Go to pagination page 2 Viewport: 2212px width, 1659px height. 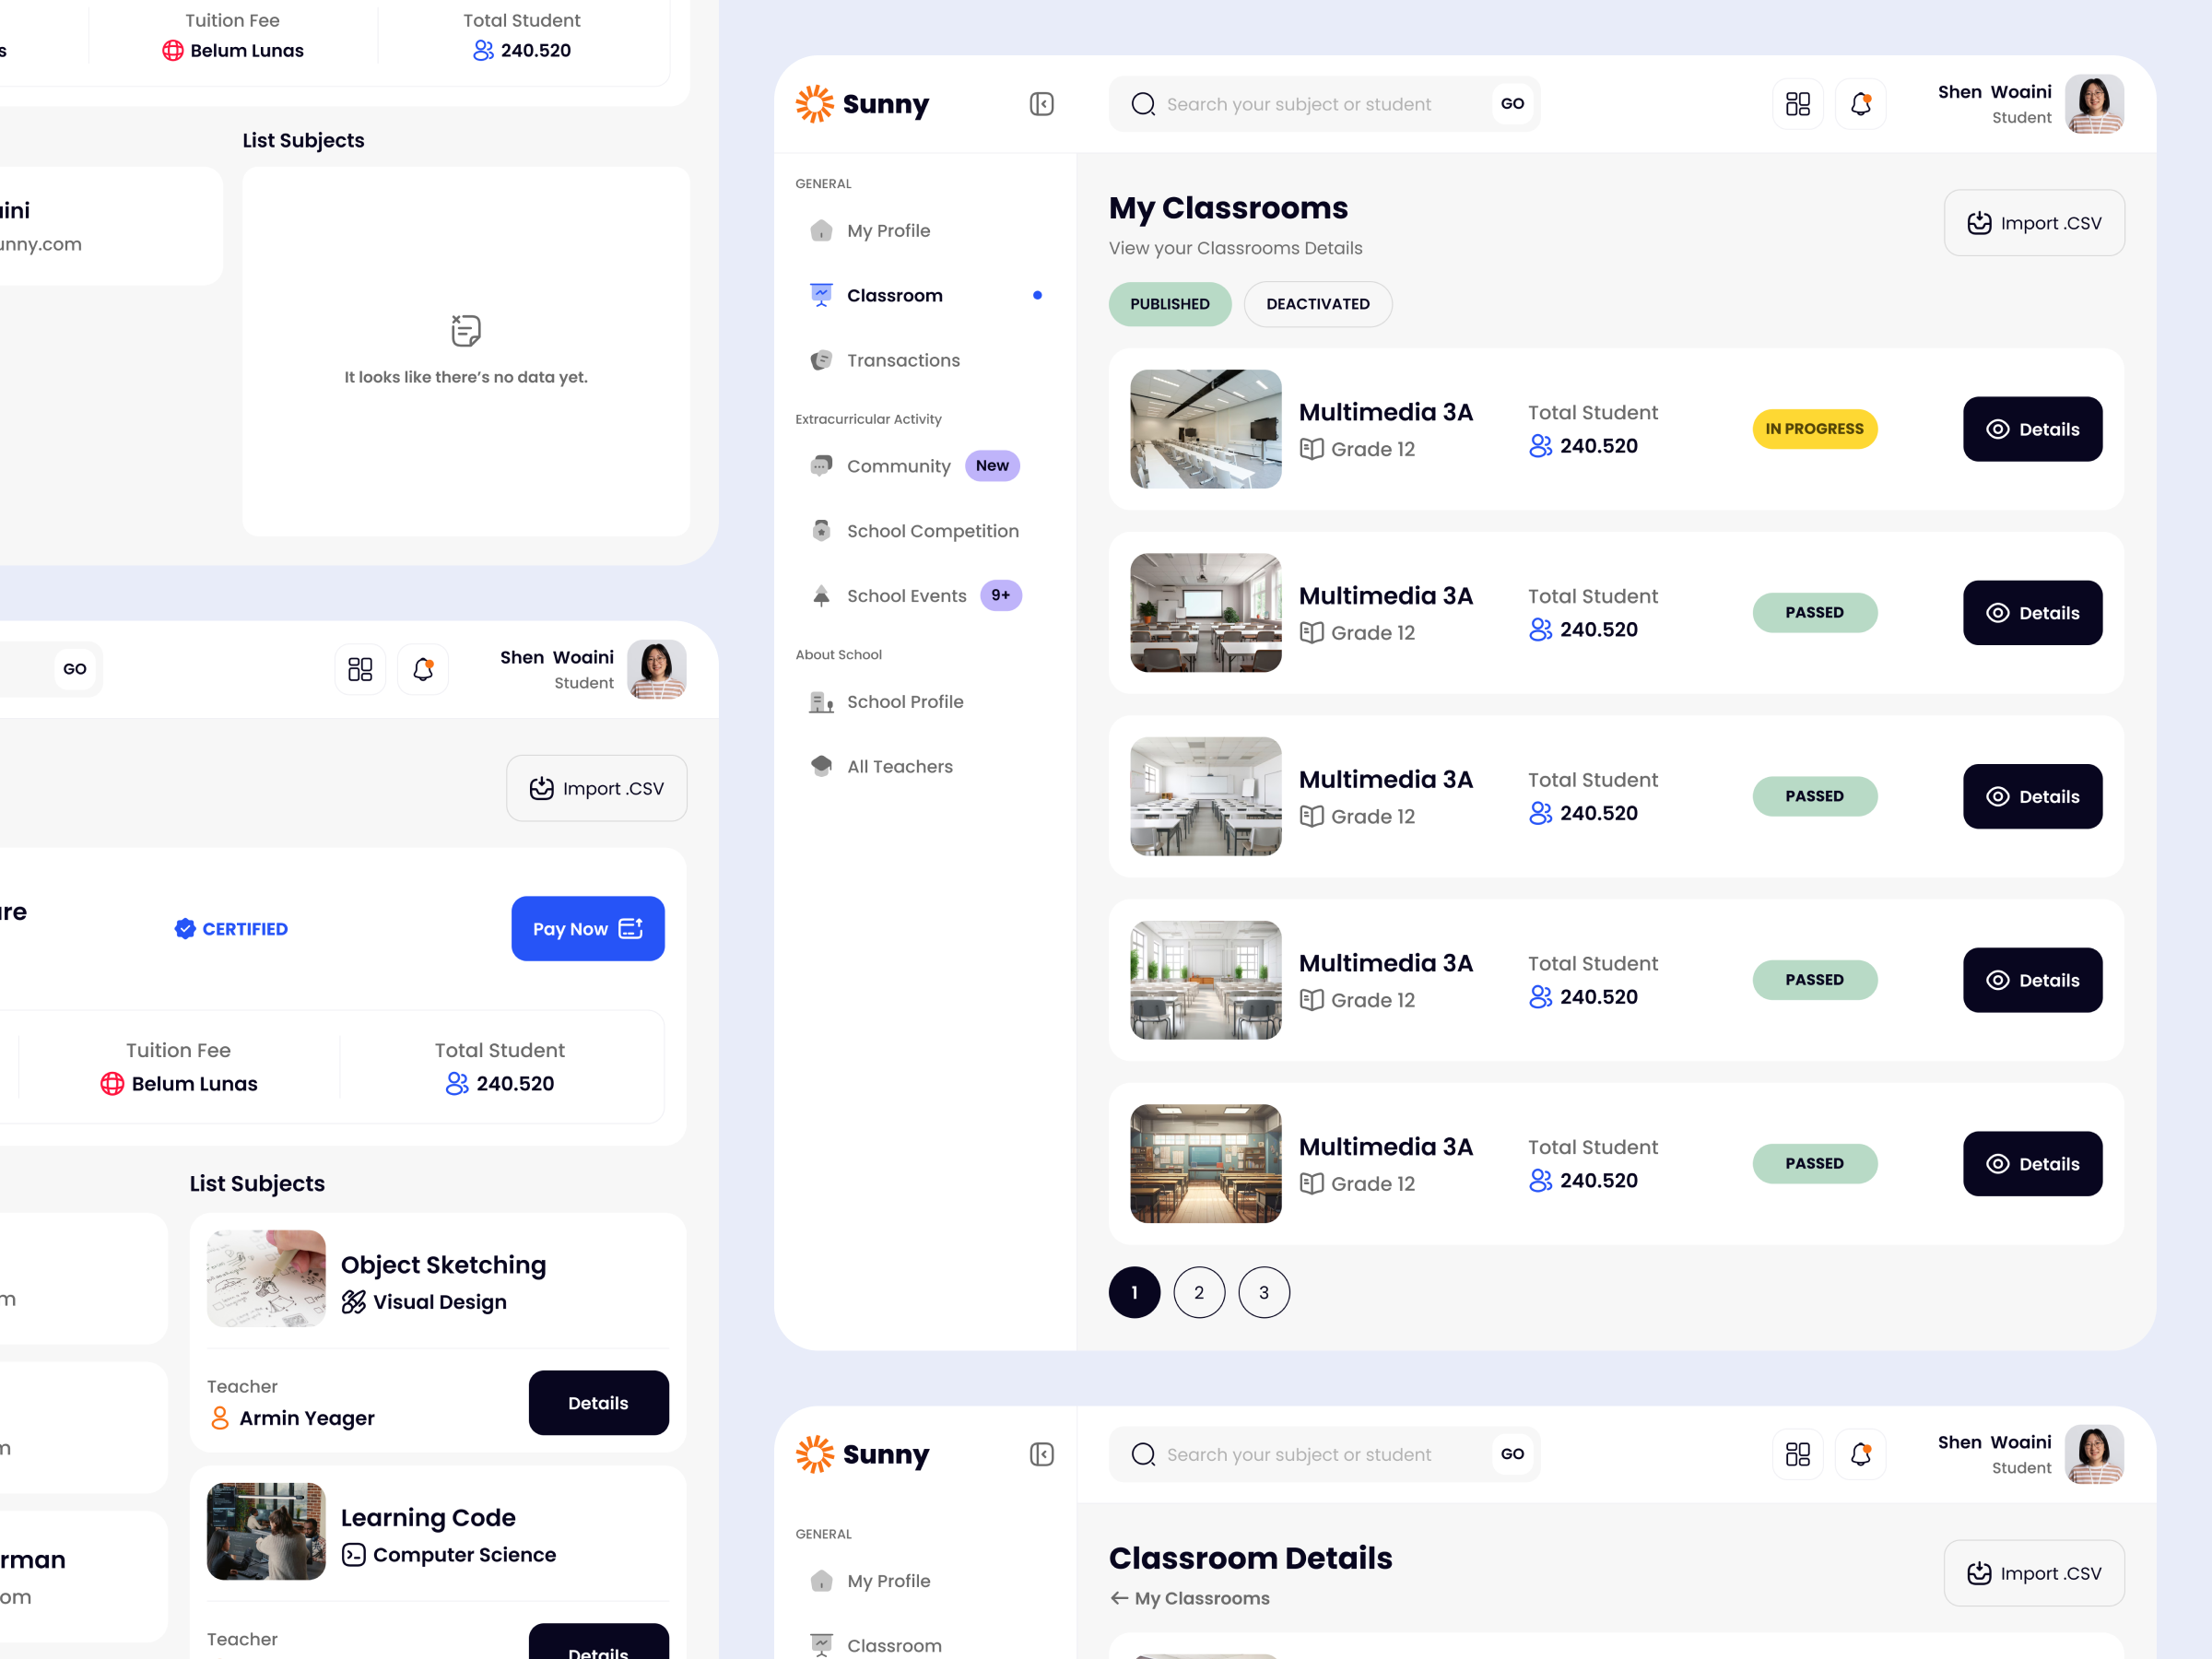coord(1199,1293)
